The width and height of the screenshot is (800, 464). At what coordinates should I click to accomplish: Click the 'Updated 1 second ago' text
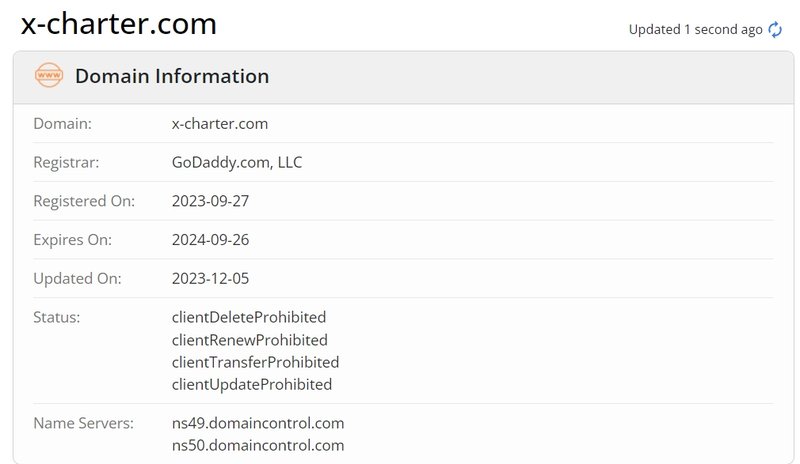click(695, 30)
